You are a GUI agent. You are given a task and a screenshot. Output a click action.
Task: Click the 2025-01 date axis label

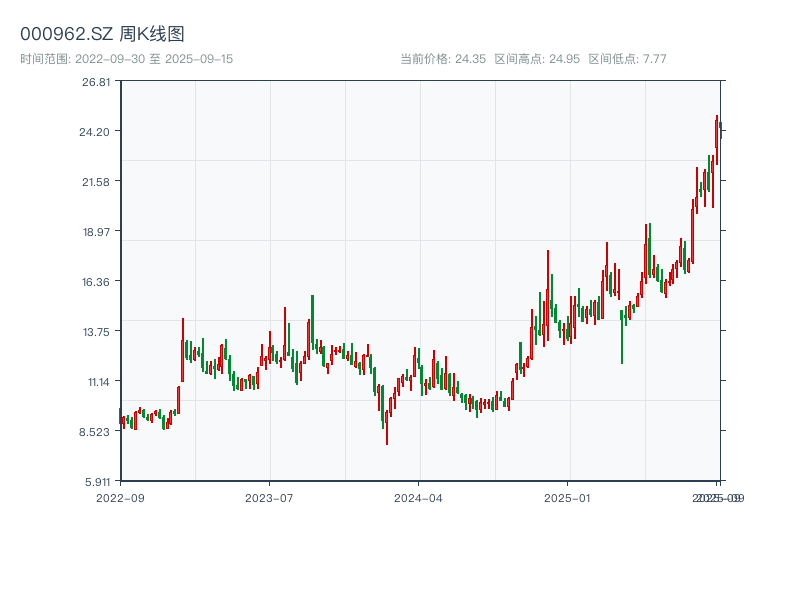[x=568, y=497]
